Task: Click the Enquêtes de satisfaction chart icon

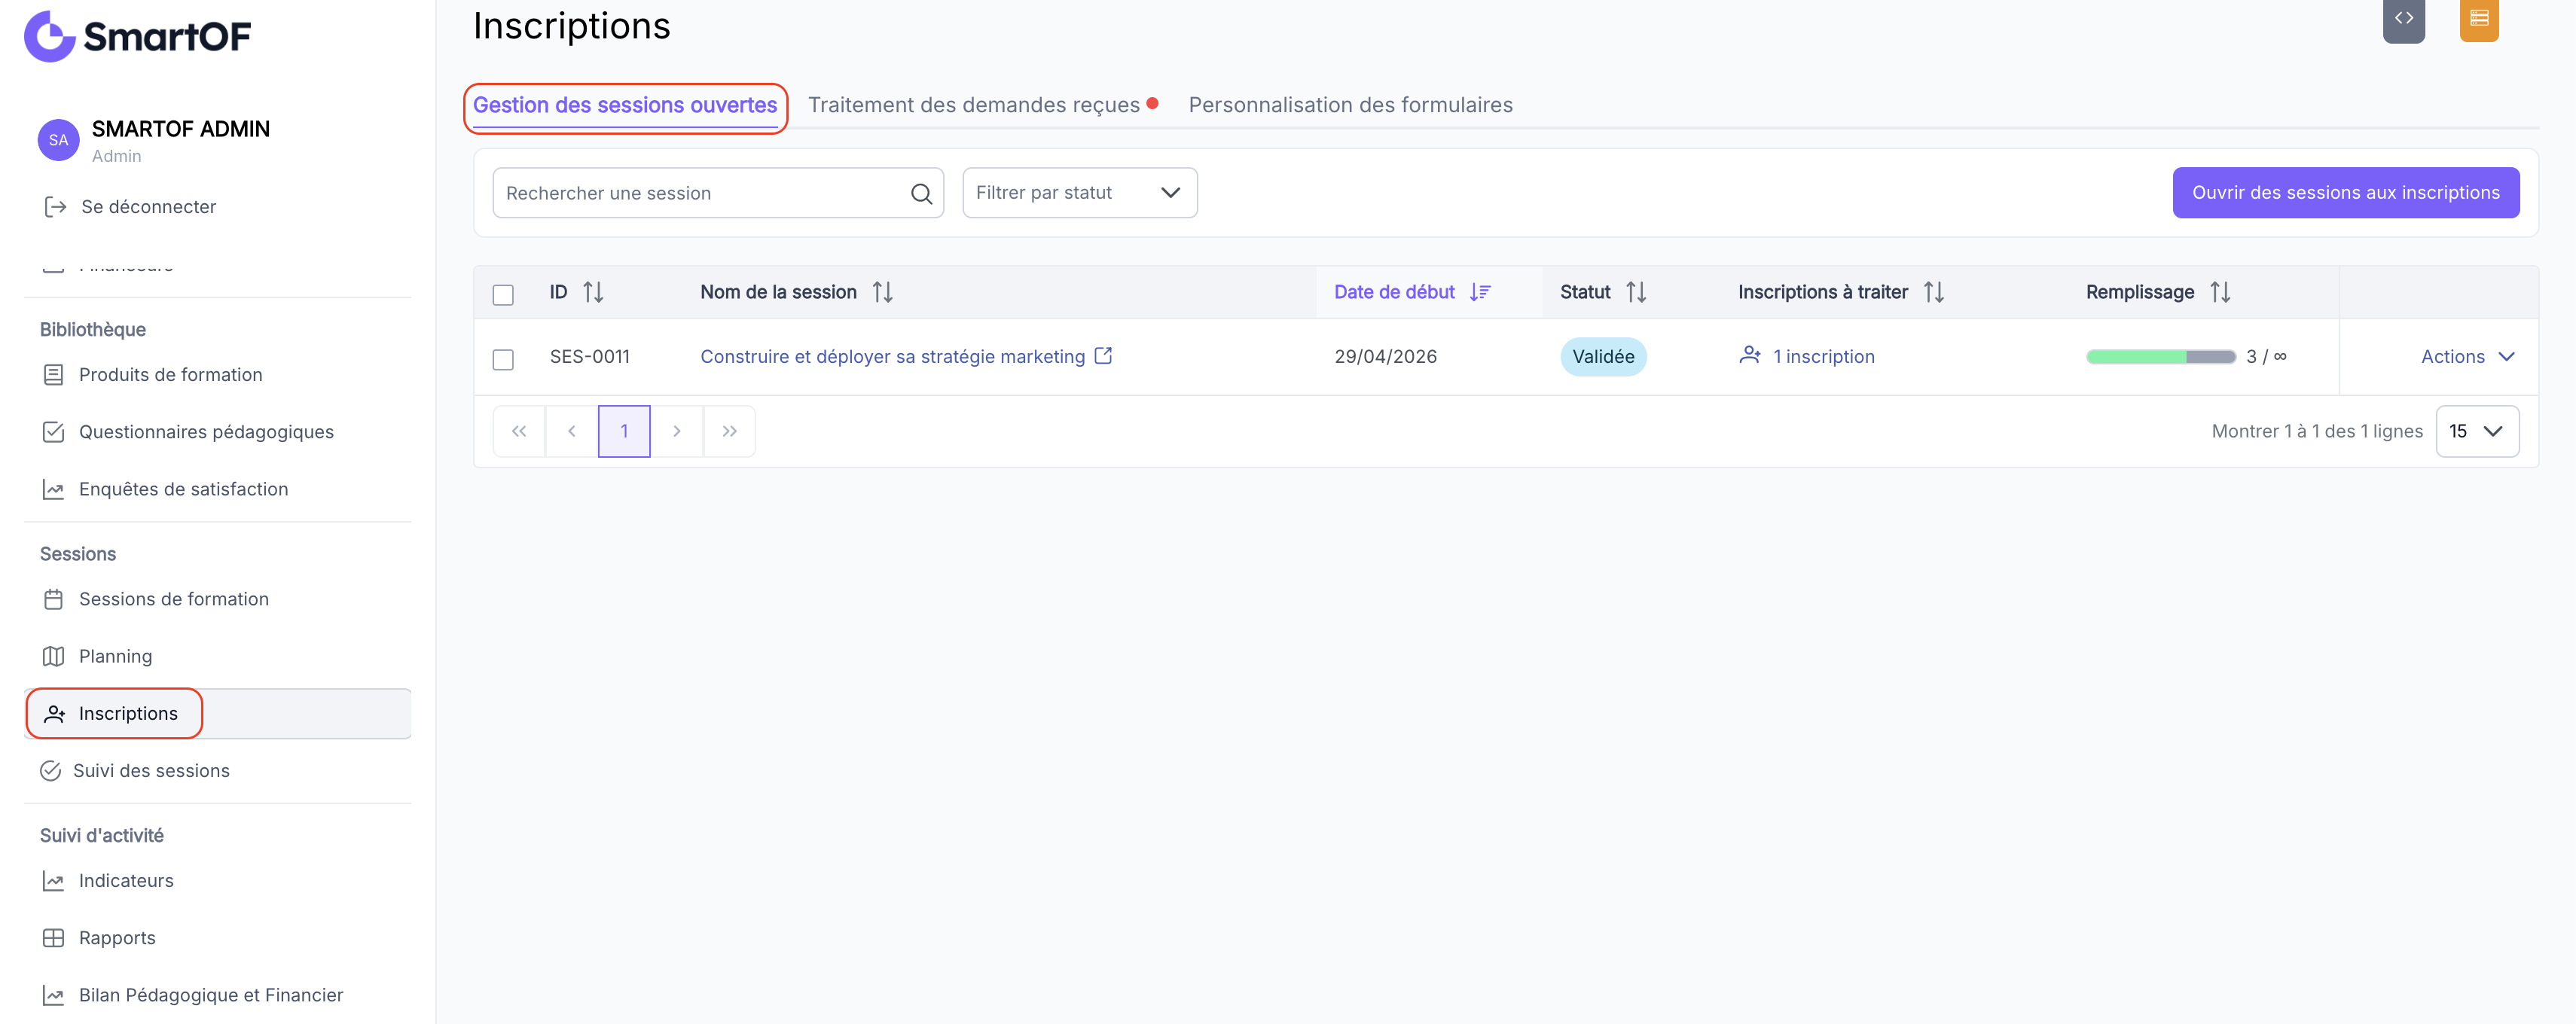Action: (x=53, y=489)
